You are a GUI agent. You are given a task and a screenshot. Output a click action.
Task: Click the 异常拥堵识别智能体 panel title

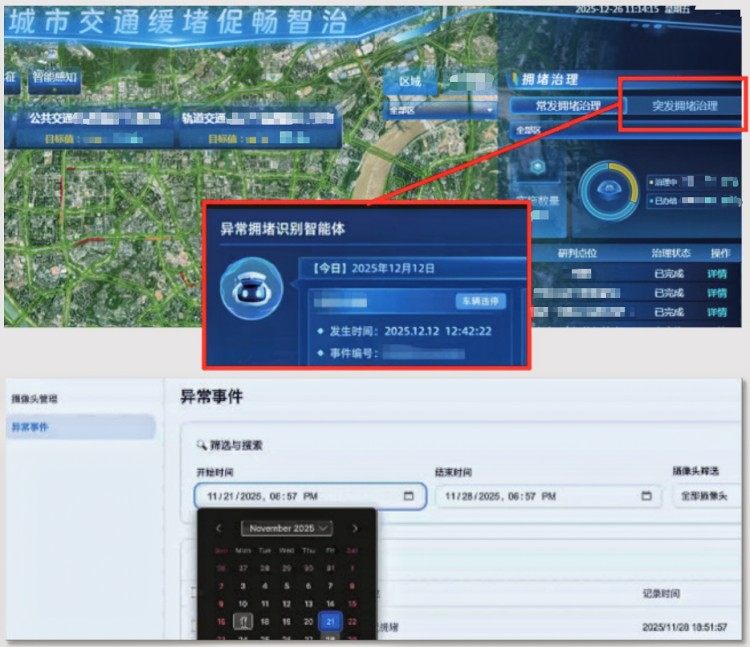point(283,229)
